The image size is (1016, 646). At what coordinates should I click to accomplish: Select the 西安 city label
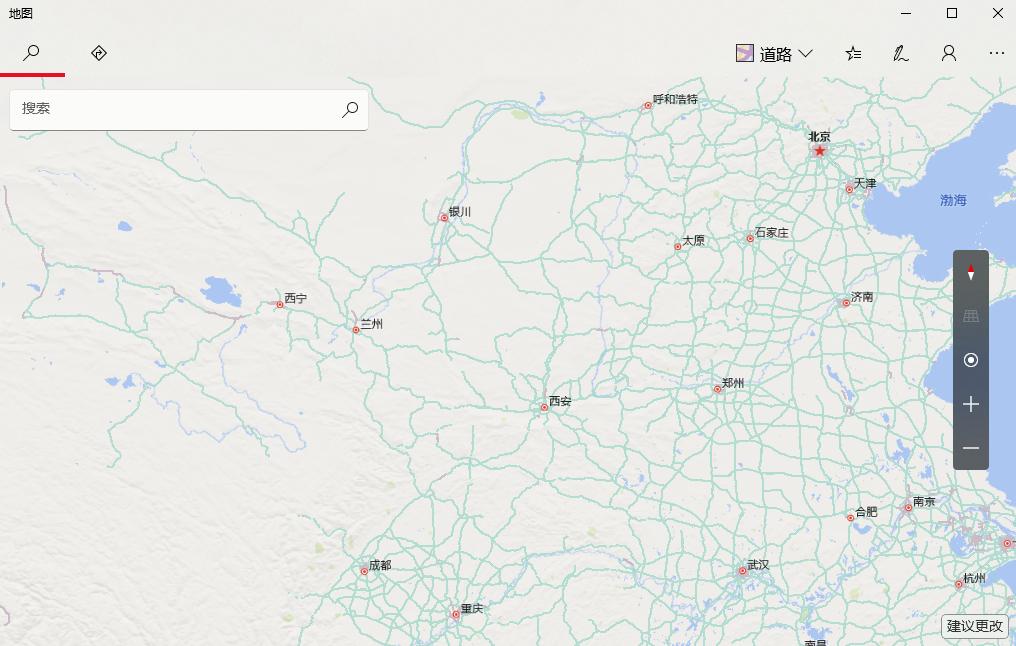[x=560, y=402]
